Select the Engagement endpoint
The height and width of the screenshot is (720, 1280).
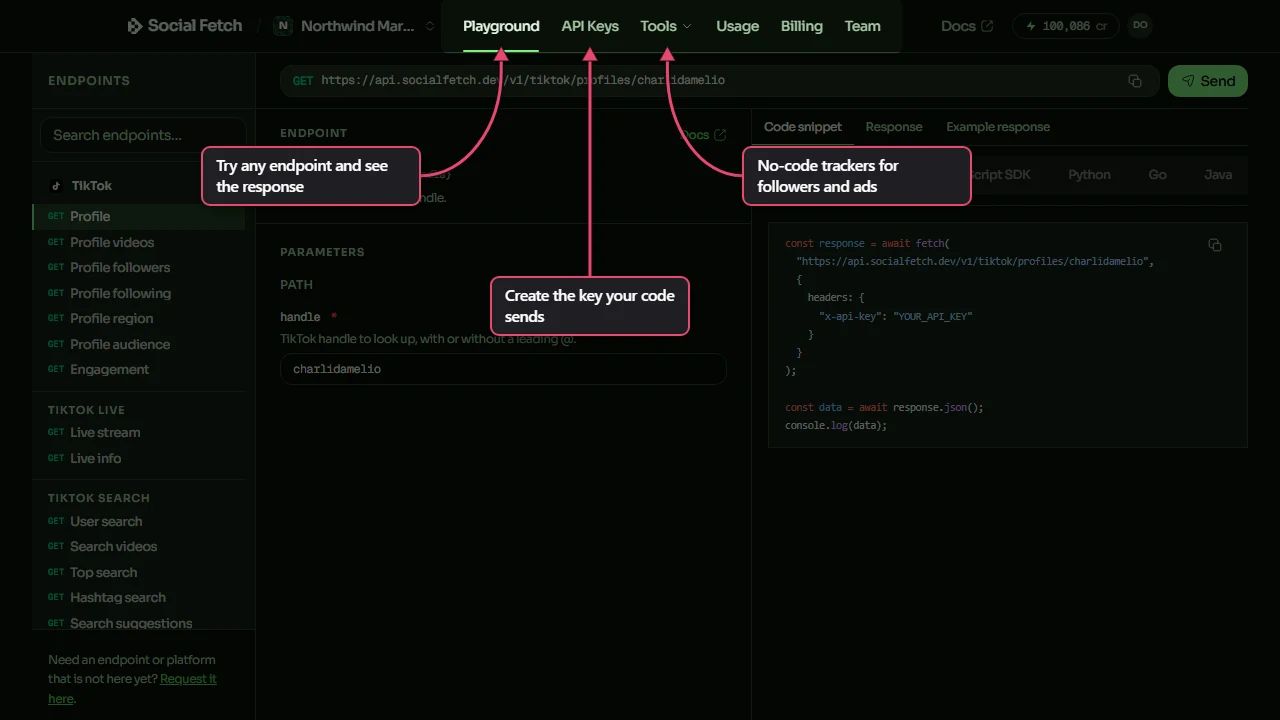point(139,369)
